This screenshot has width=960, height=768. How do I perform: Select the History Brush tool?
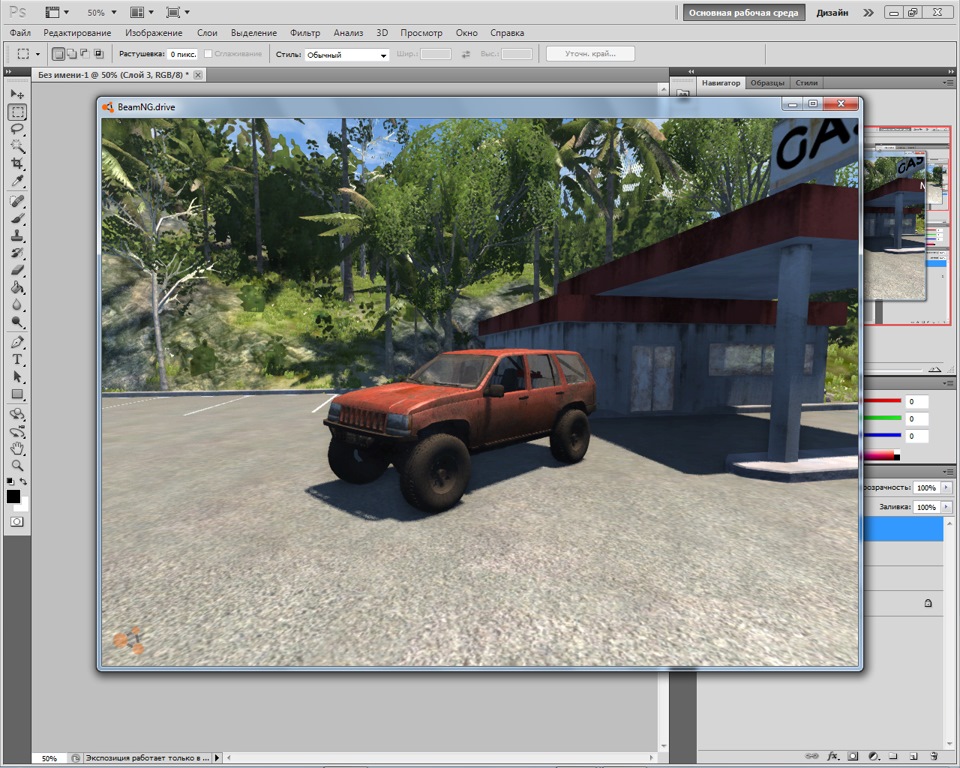point(17,253)
